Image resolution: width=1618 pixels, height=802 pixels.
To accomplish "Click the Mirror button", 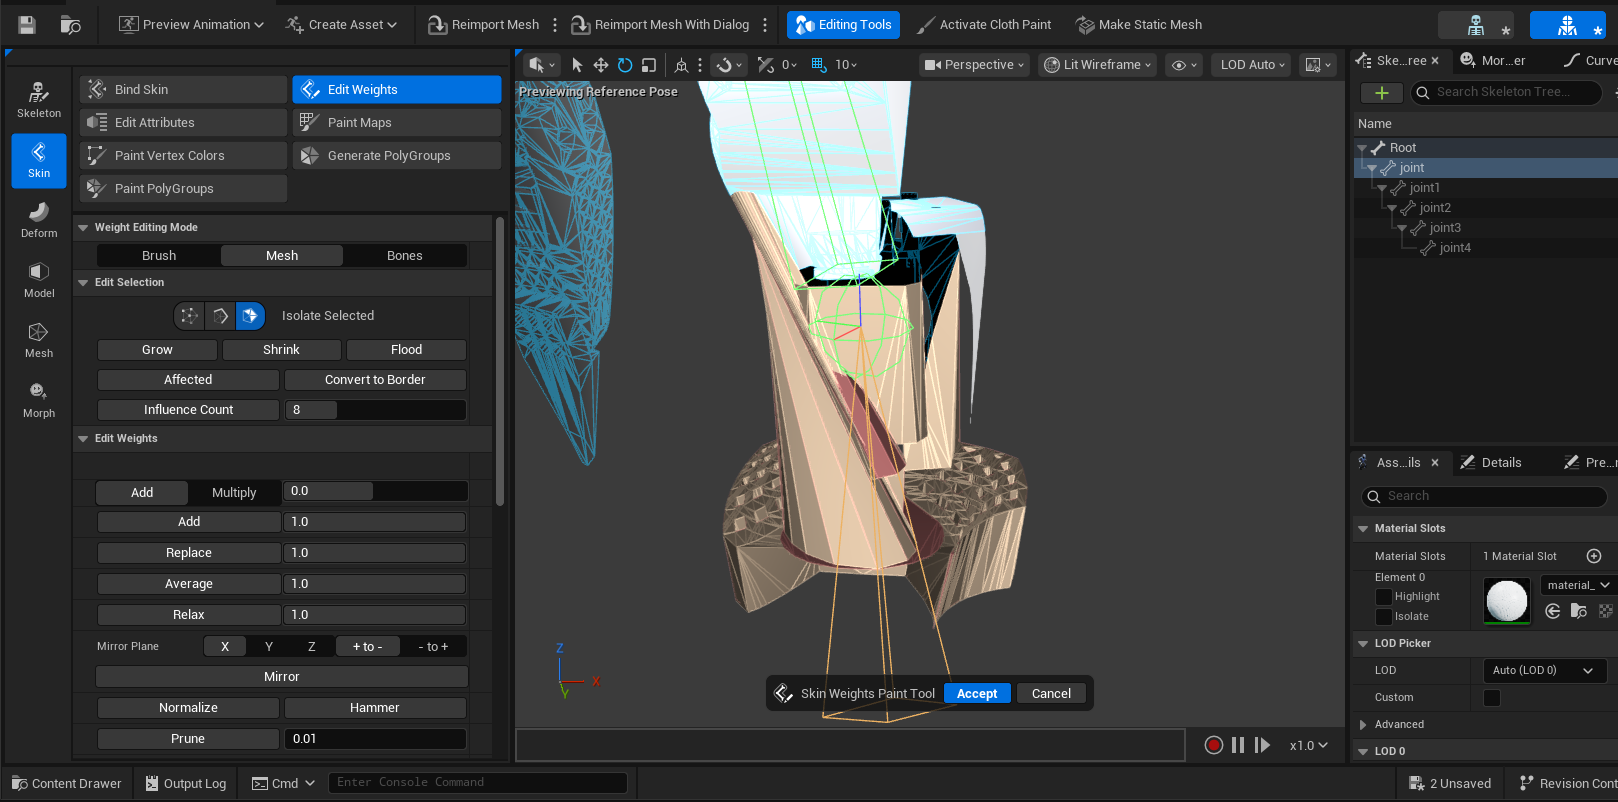I will (x=282, y=677).
